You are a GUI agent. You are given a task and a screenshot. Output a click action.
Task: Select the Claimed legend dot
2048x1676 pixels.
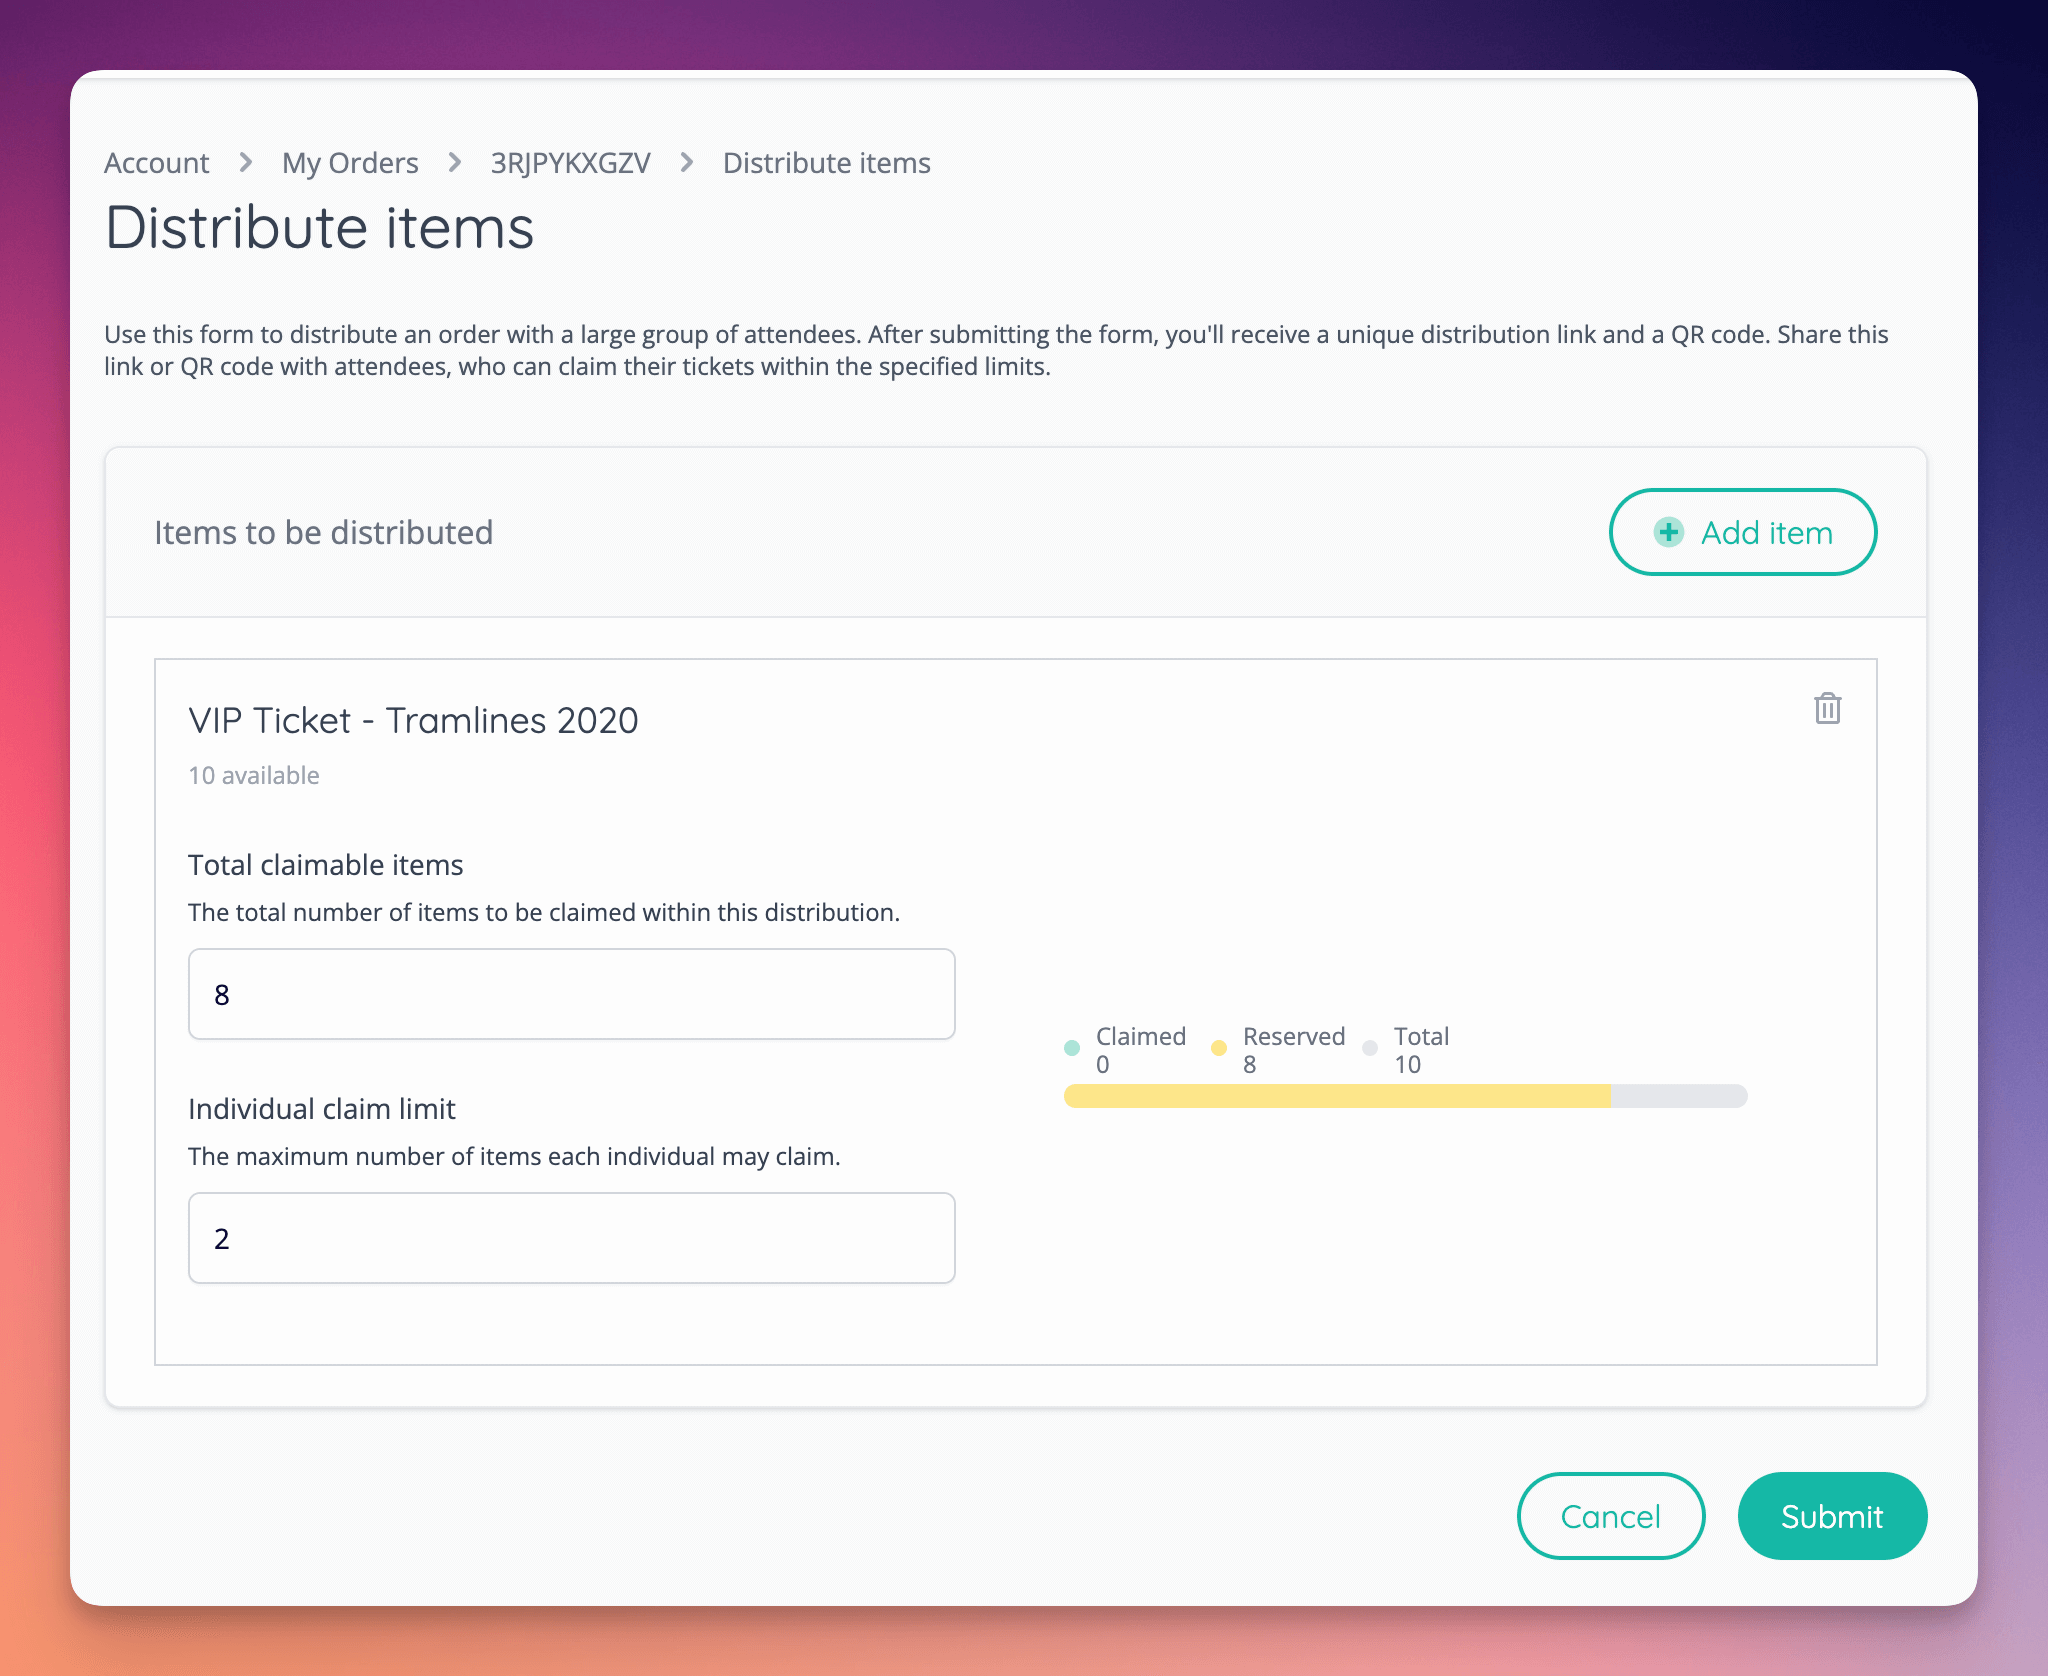1072,1048
